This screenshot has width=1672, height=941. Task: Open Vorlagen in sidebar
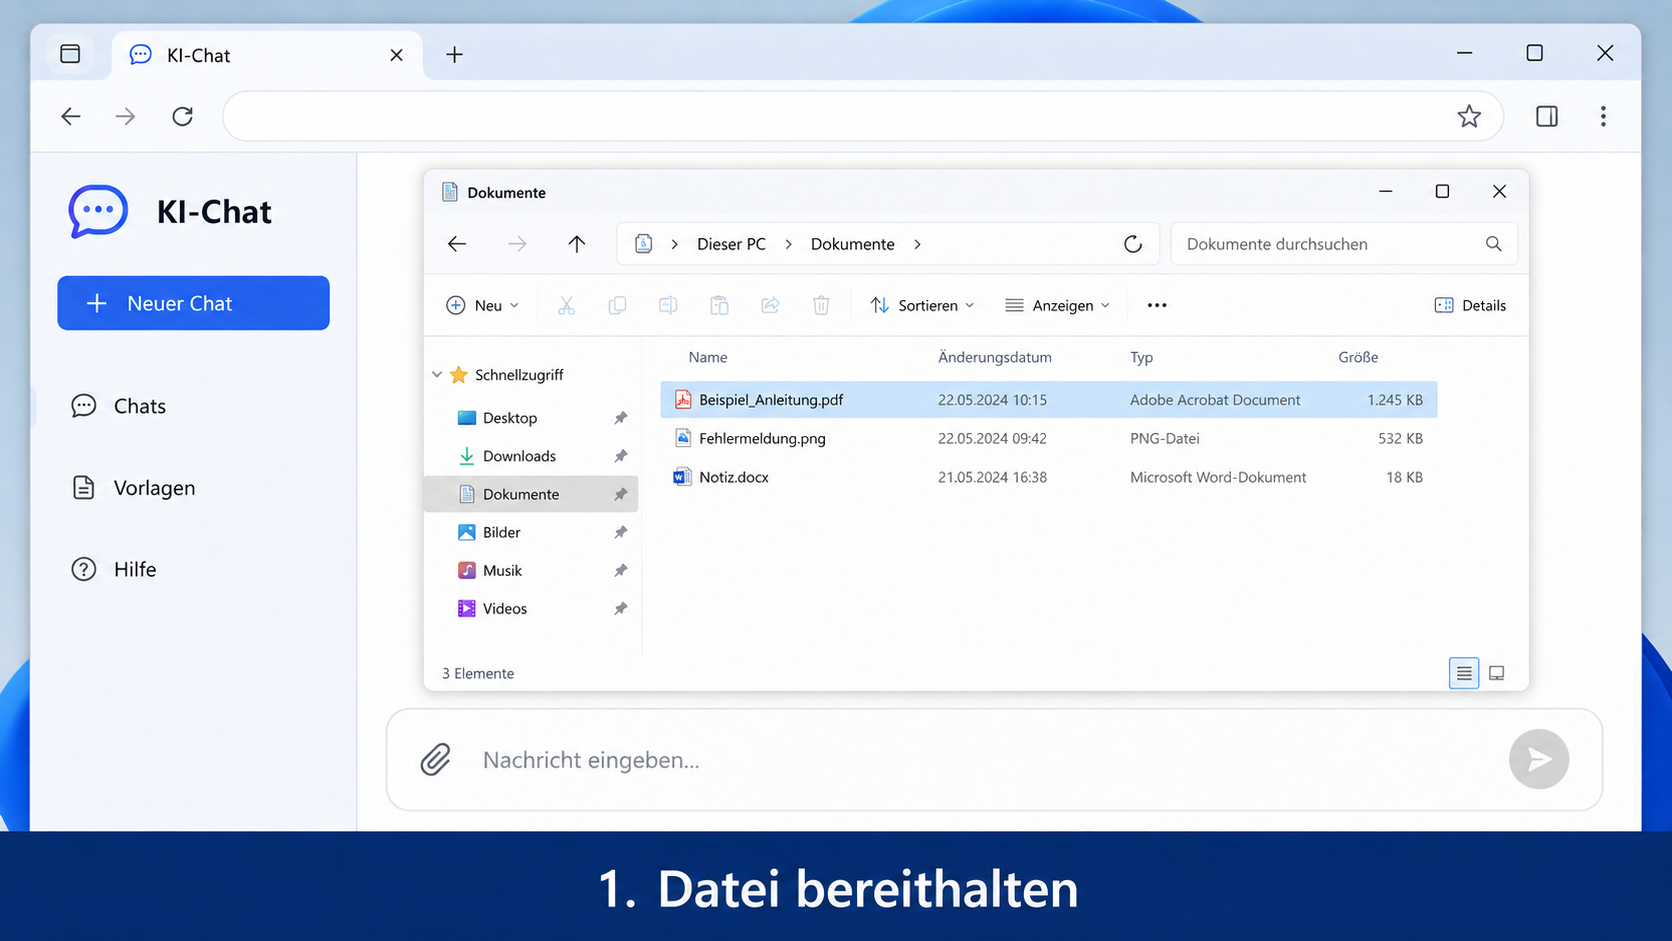click(x=133, y=488)
